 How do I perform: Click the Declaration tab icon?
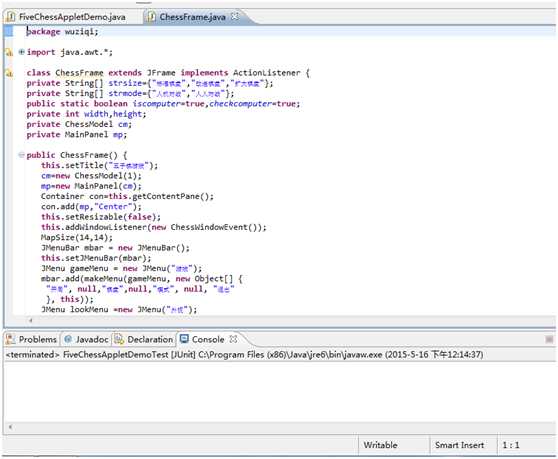[x=119, y=339]
